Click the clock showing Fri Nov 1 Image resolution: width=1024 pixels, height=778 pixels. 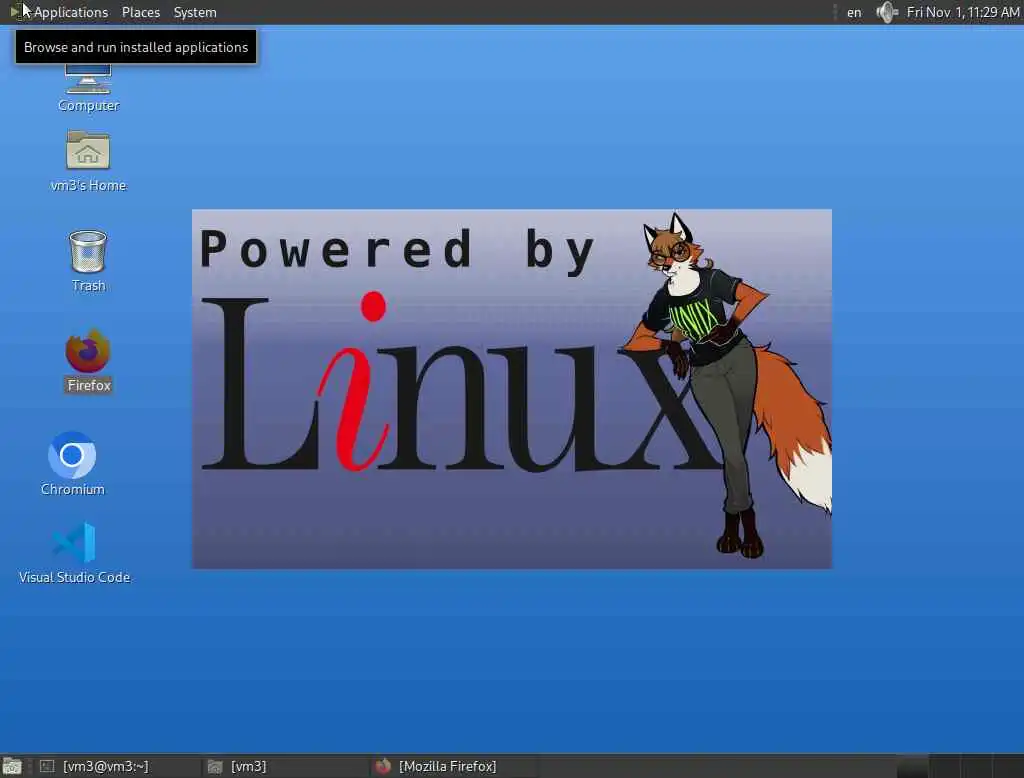tap(963, 12)
